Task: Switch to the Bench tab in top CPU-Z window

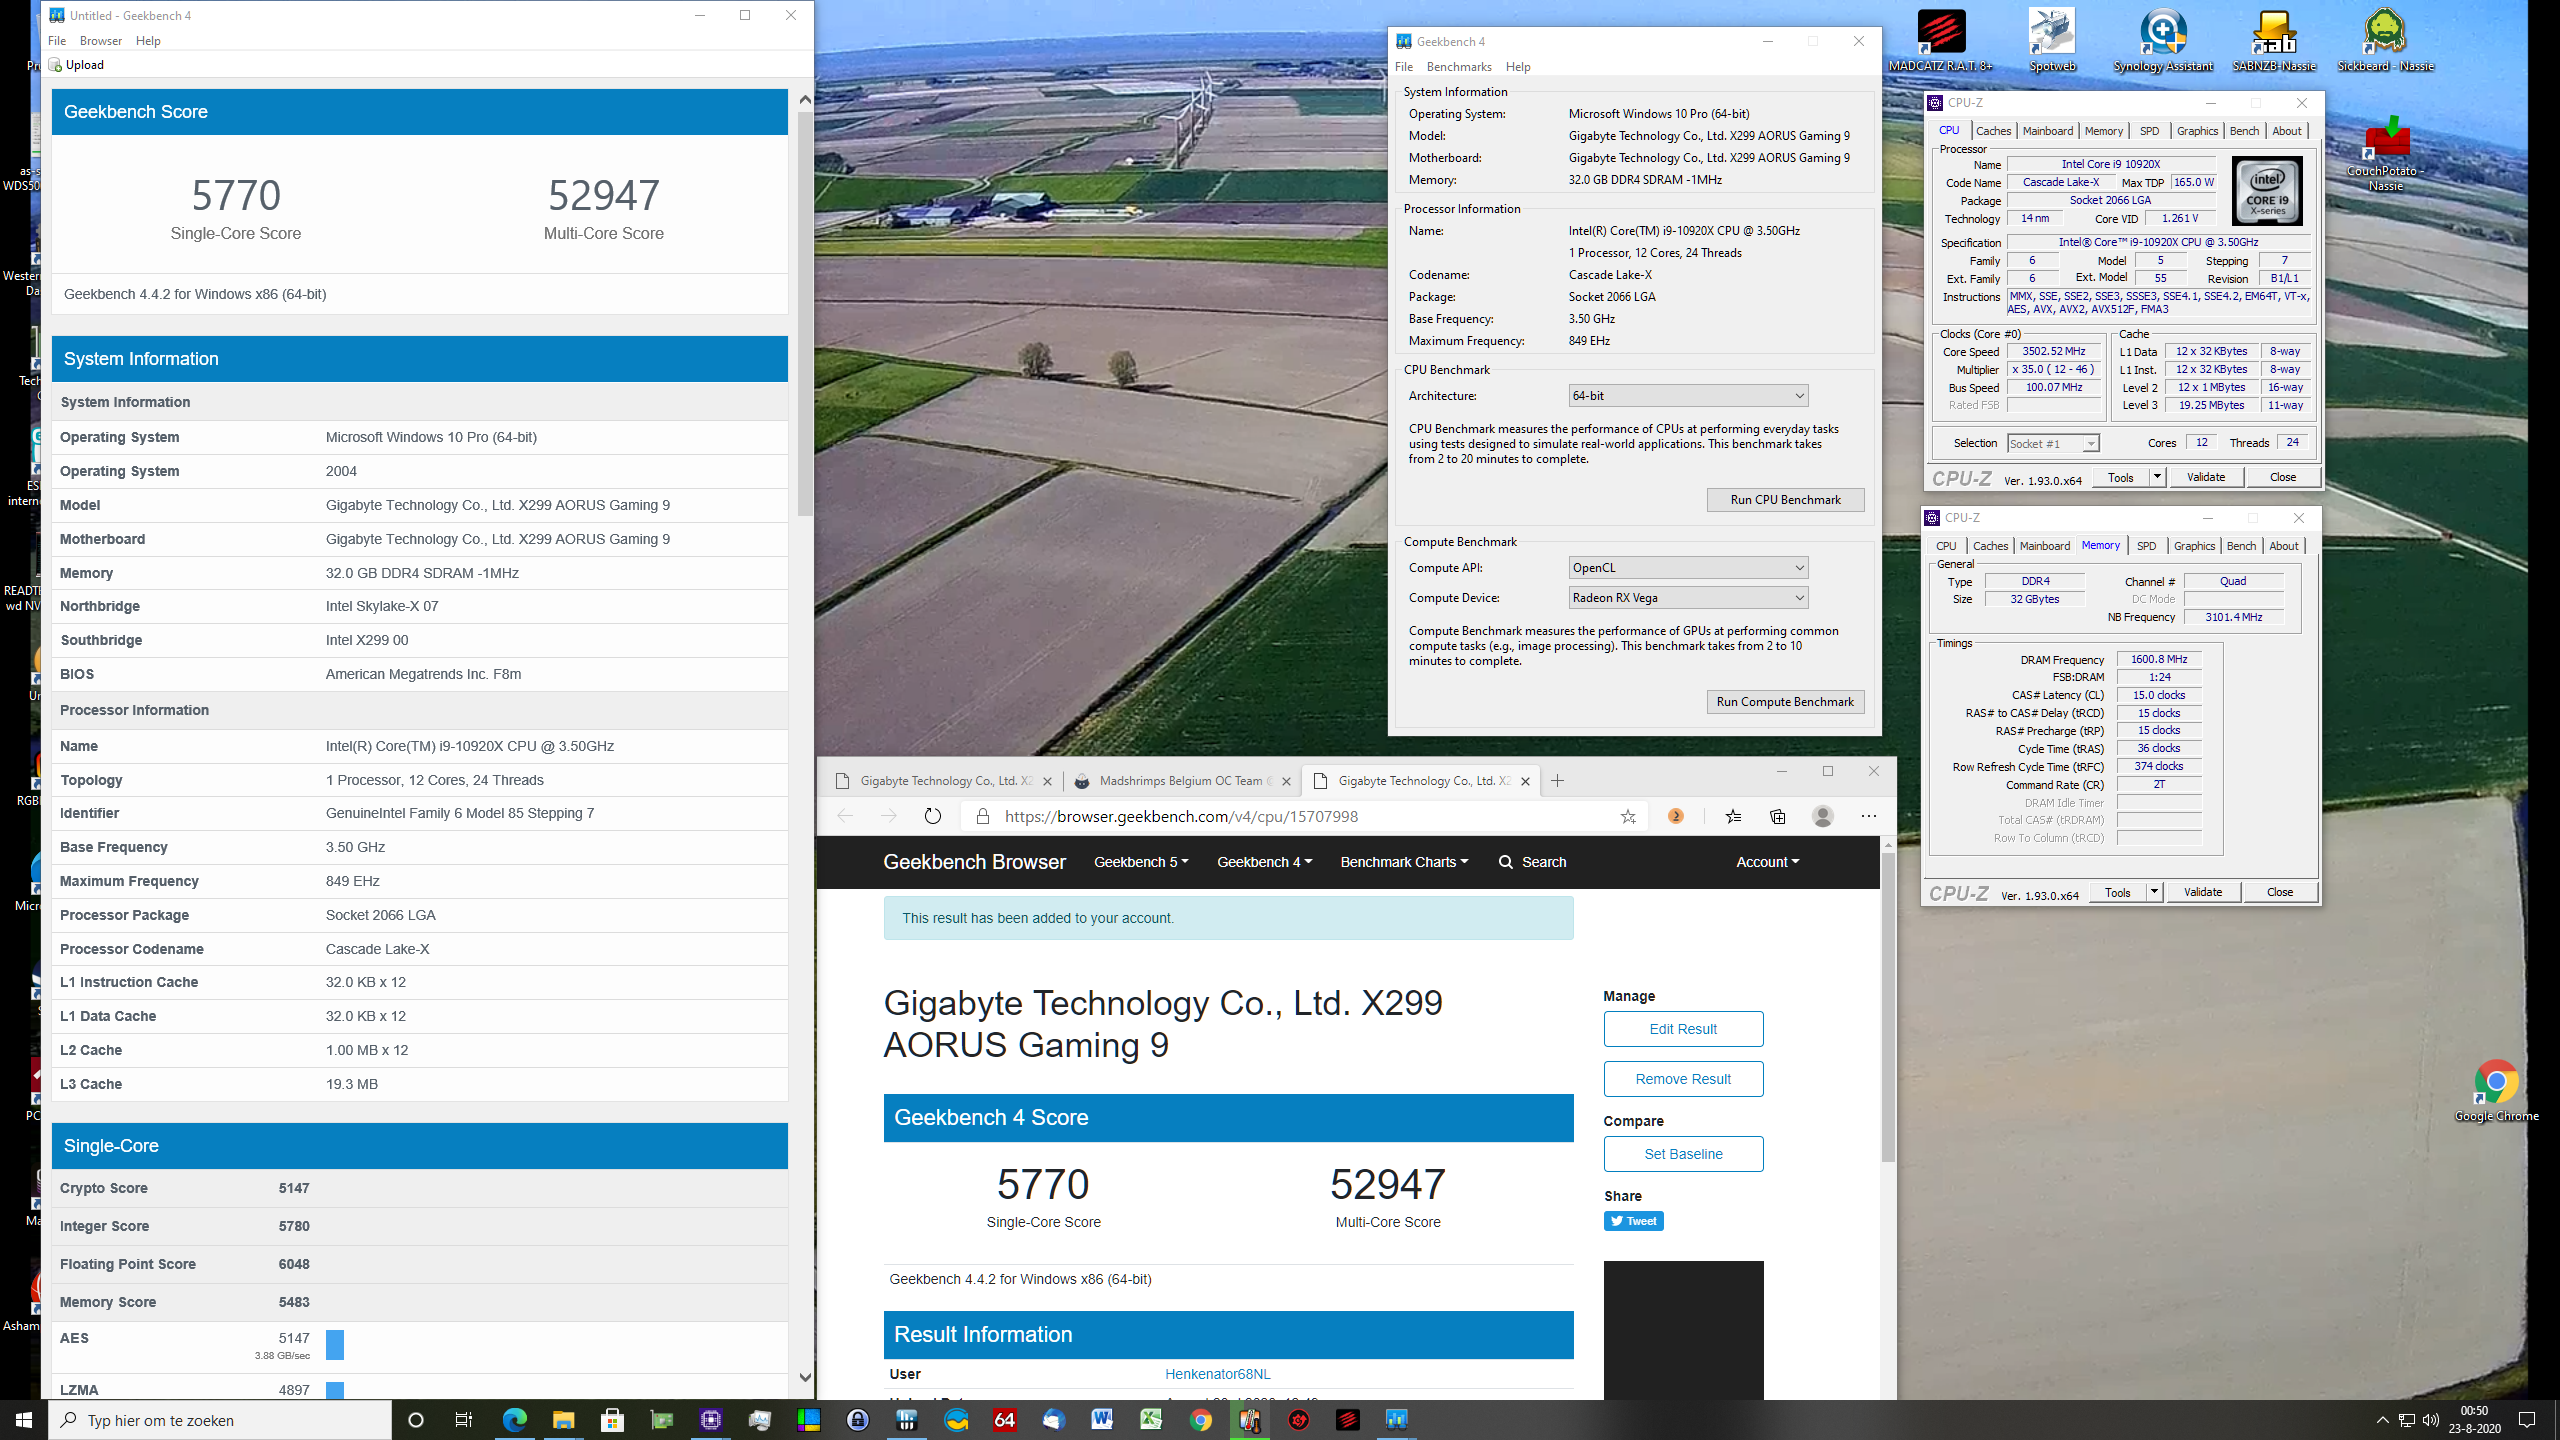Action: 2244,131
